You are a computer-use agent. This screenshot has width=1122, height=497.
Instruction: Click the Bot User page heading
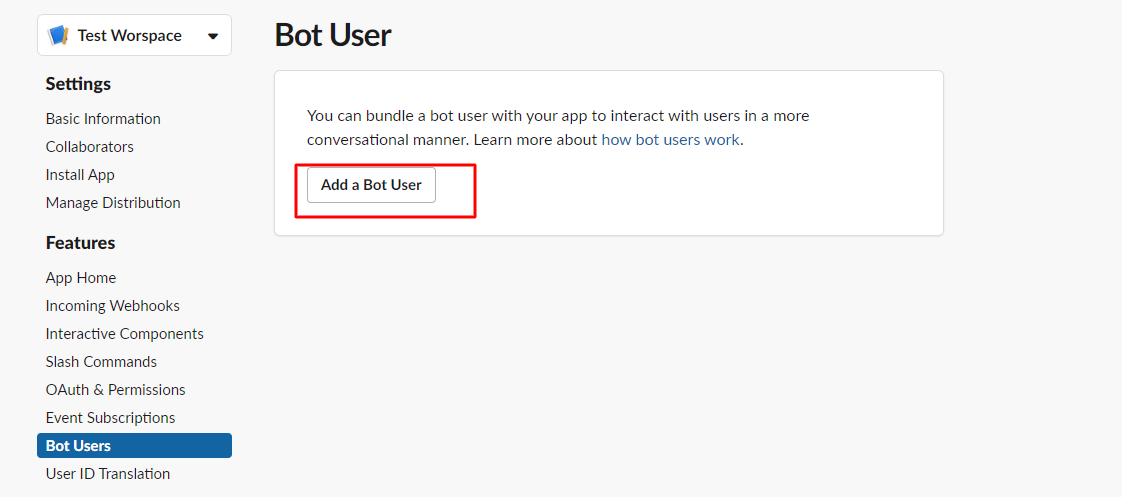click(x=332, y=36)
